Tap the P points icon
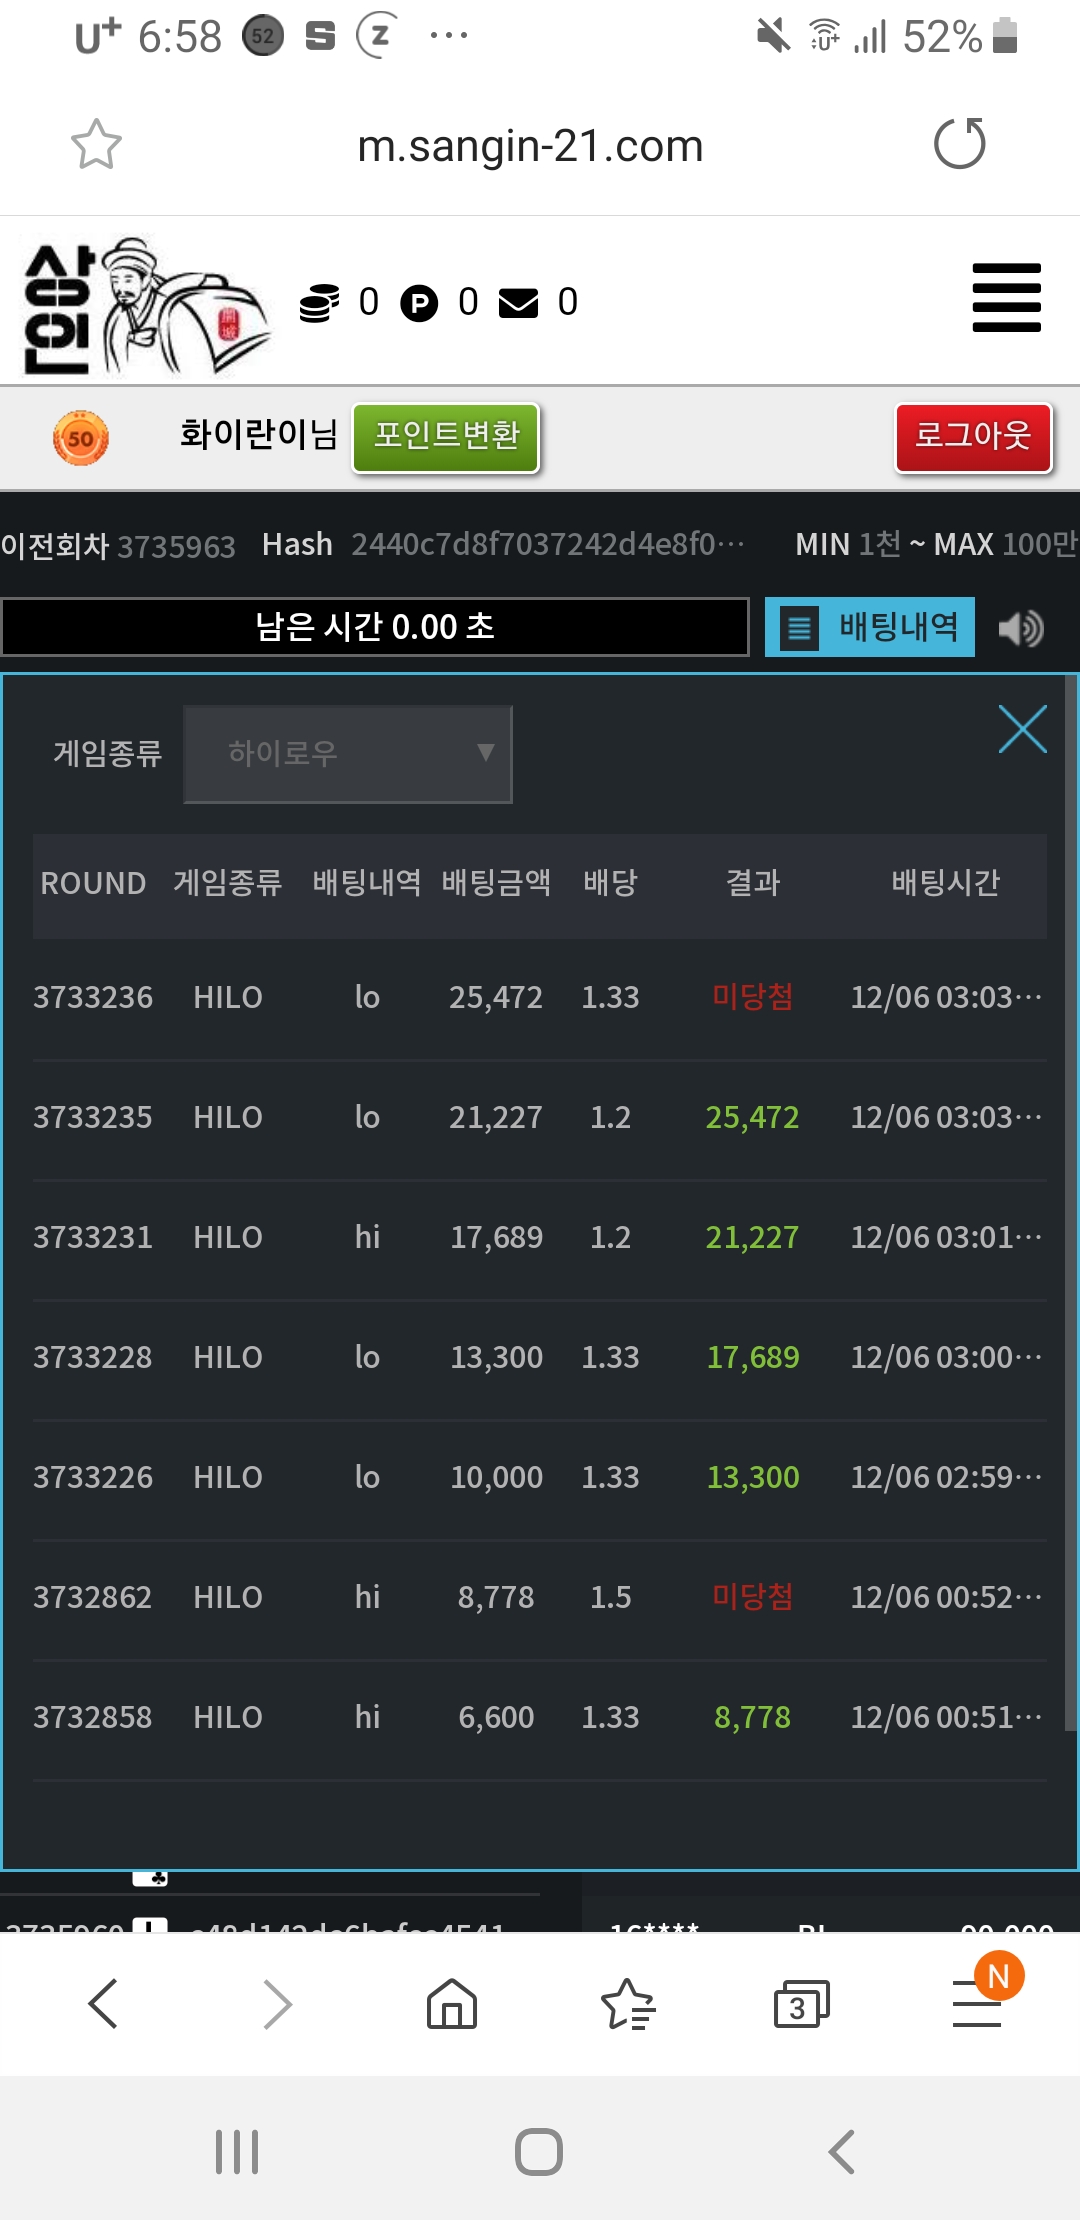 419,303
